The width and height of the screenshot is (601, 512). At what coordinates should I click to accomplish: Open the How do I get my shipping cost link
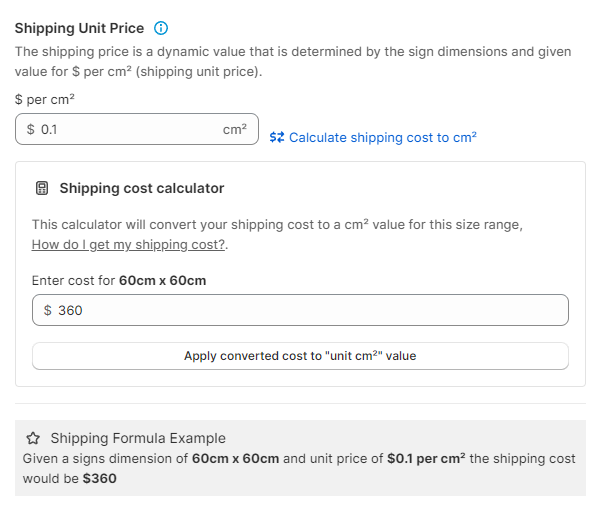point(129,245)
